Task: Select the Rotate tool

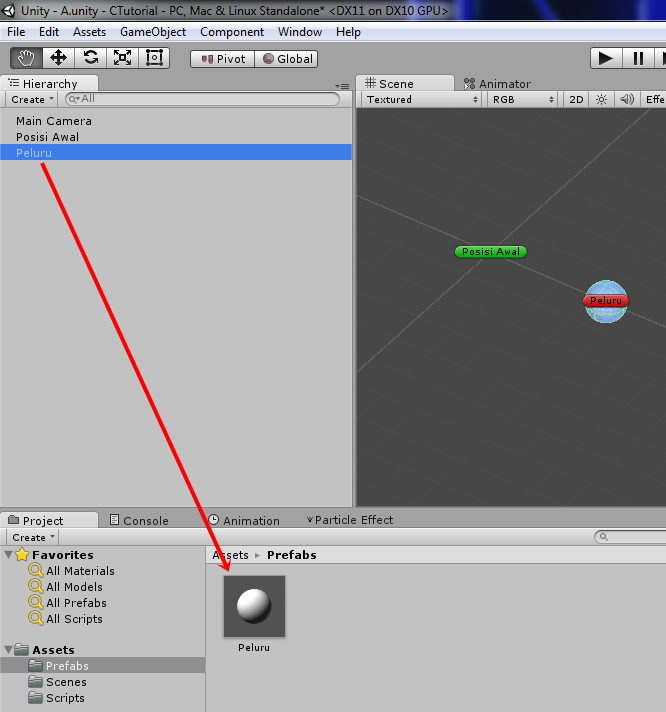Action: click(91, 58)
